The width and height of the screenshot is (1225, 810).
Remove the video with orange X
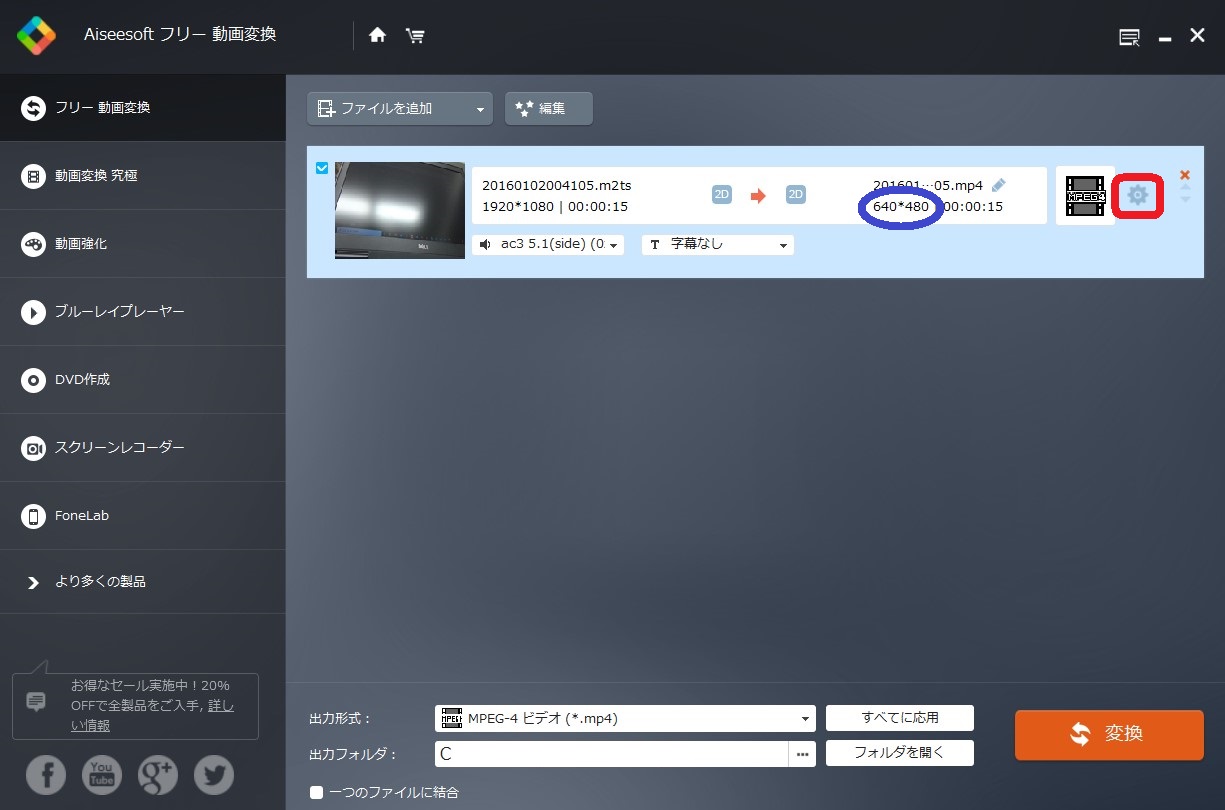(x=1185, y=174)
